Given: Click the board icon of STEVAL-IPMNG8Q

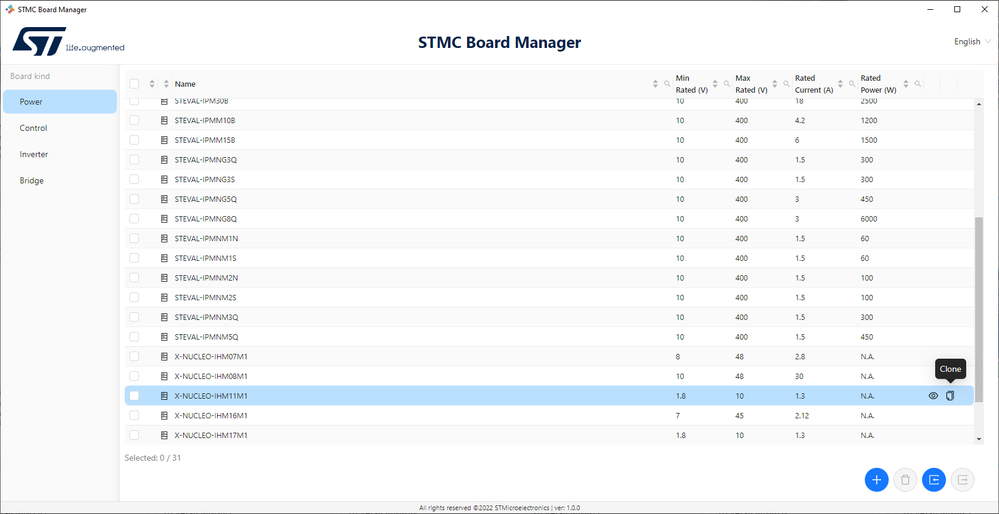Looking at the screenshot, I should (164, 218).
